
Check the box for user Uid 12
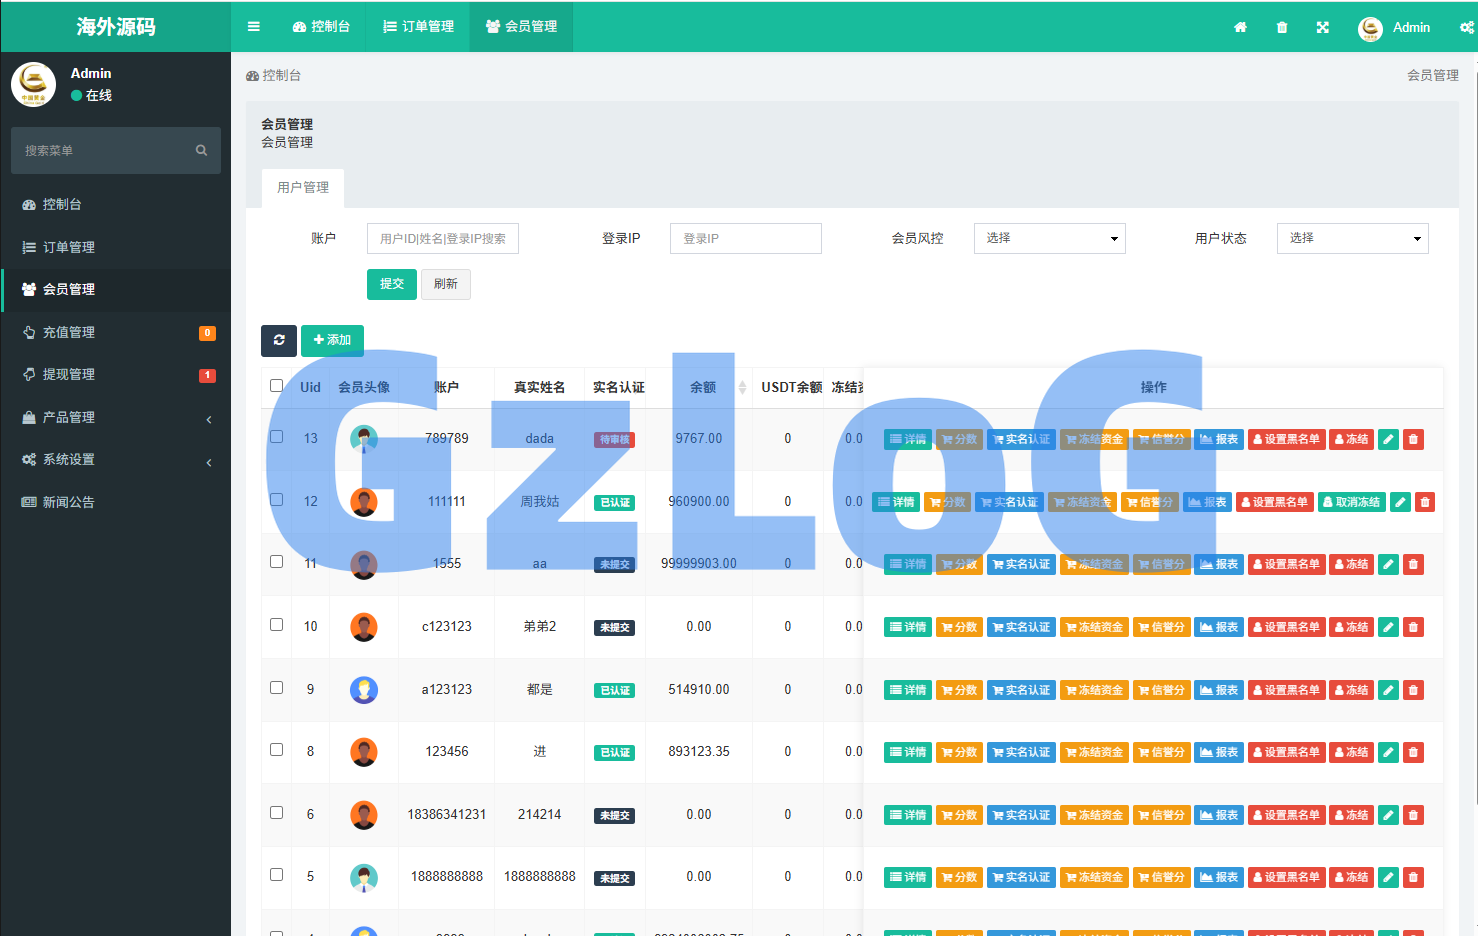pyautogui.click(x=276, y=499)
